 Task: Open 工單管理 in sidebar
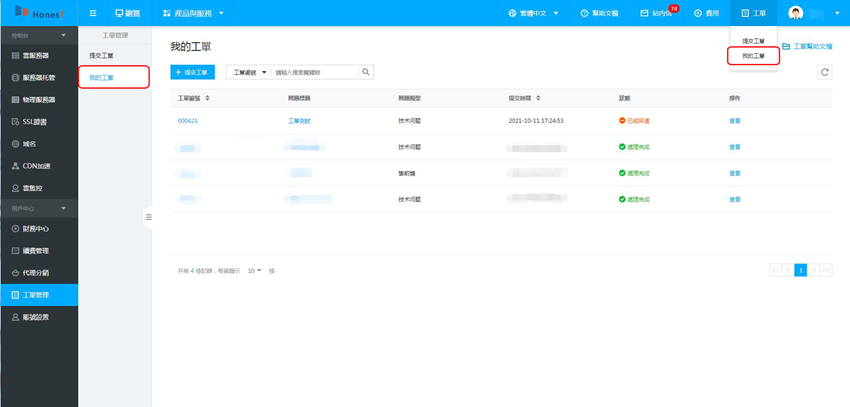coord(39,295)
